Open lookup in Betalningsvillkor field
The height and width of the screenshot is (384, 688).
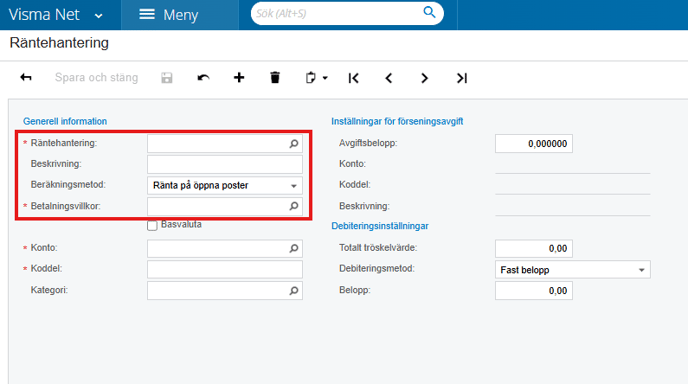click(x=294, y=206)
